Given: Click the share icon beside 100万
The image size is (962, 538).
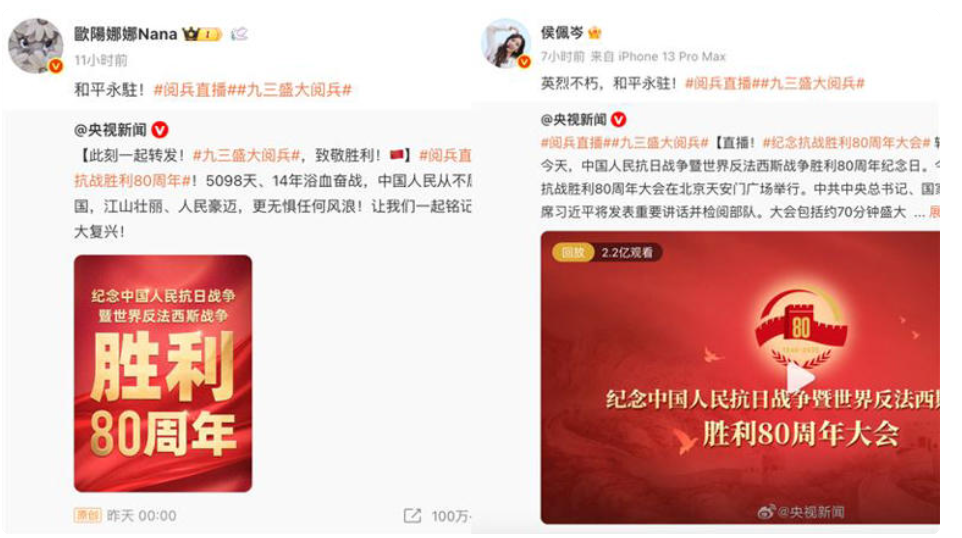Looking at the screenshot, I should (x=412, y=516).
